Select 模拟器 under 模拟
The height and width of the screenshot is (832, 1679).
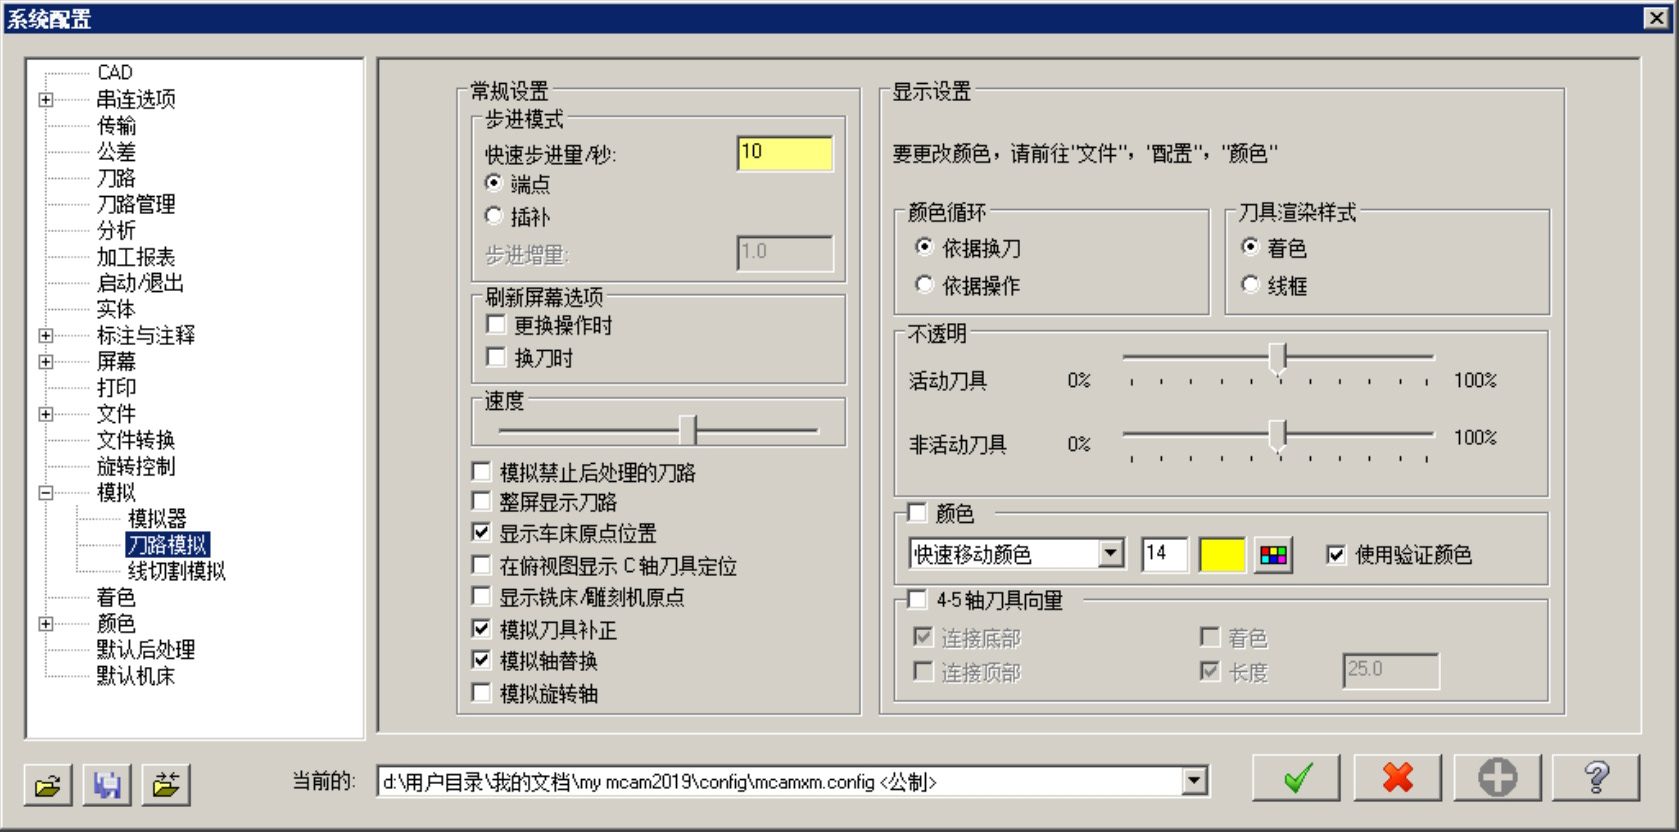point(157,519)
